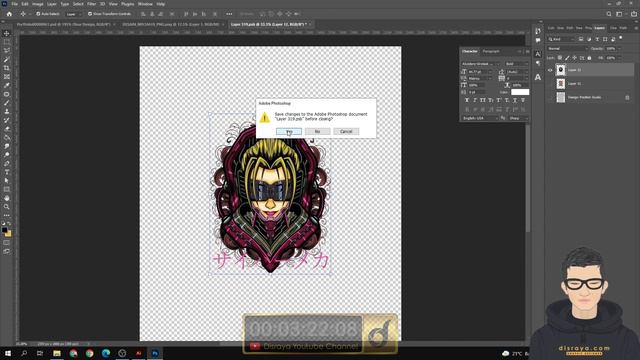The image size is (640, 360).
Task: Click the Design Pocket Guide layer thumbnail
Action: (561, 98)
